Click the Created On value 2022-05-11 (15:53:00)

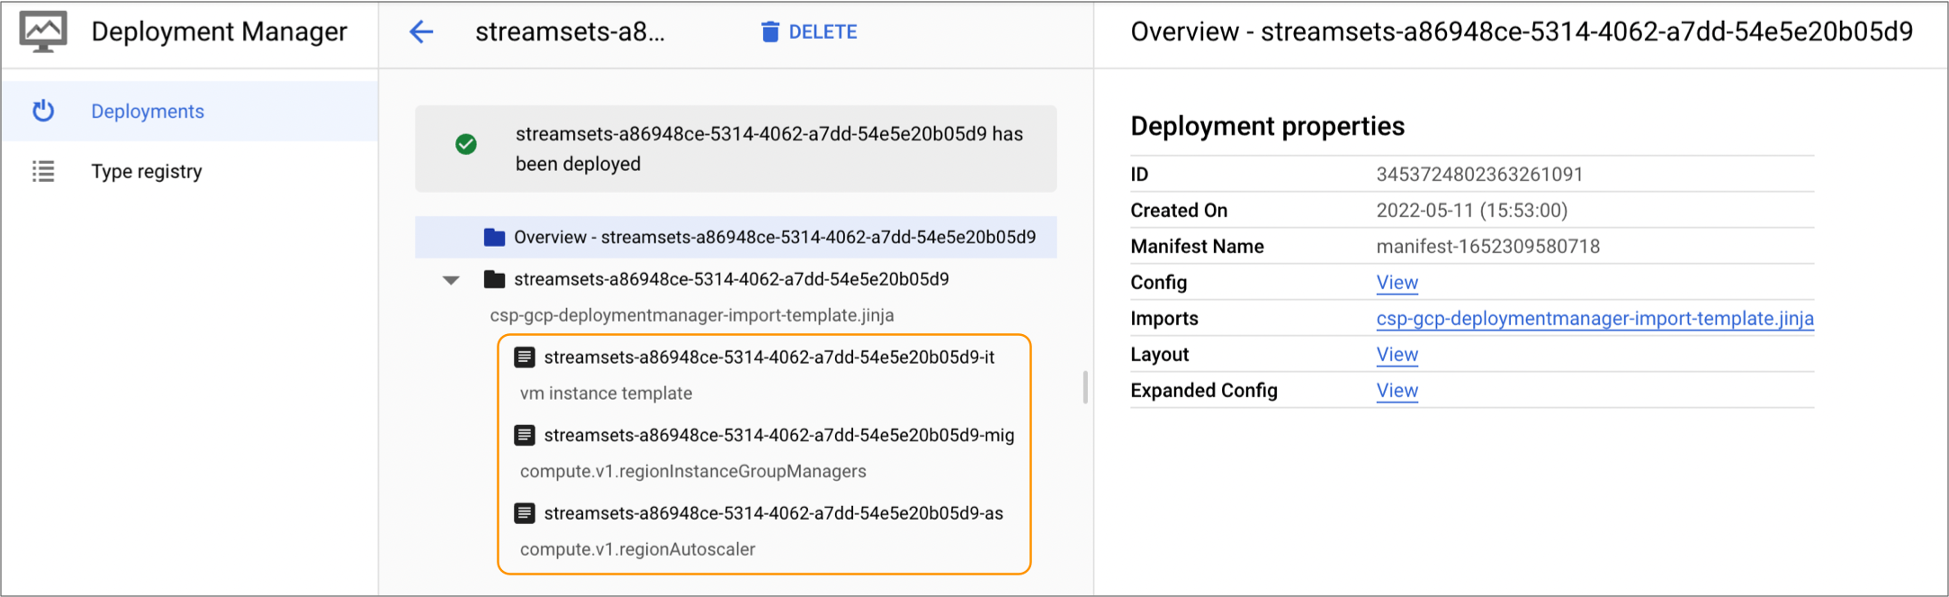click(x=1472, y=210)
